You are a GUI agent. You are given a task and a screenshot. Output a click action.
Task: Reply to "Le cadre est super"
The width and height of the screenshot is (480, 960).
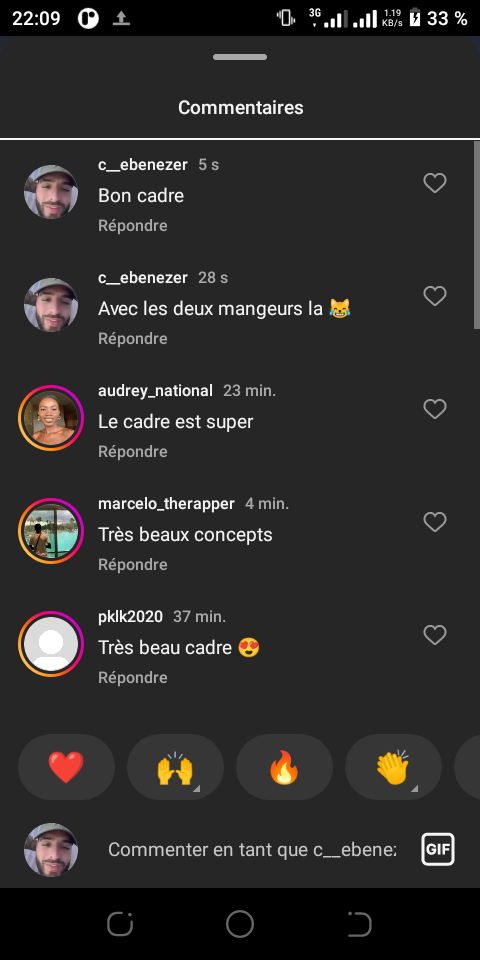133,451
